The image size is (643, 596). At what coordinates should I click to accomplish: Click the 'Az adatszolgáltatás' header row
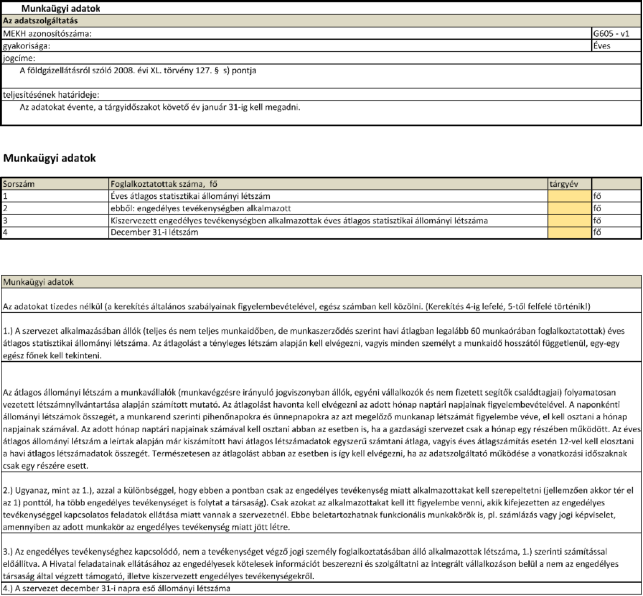321,21
